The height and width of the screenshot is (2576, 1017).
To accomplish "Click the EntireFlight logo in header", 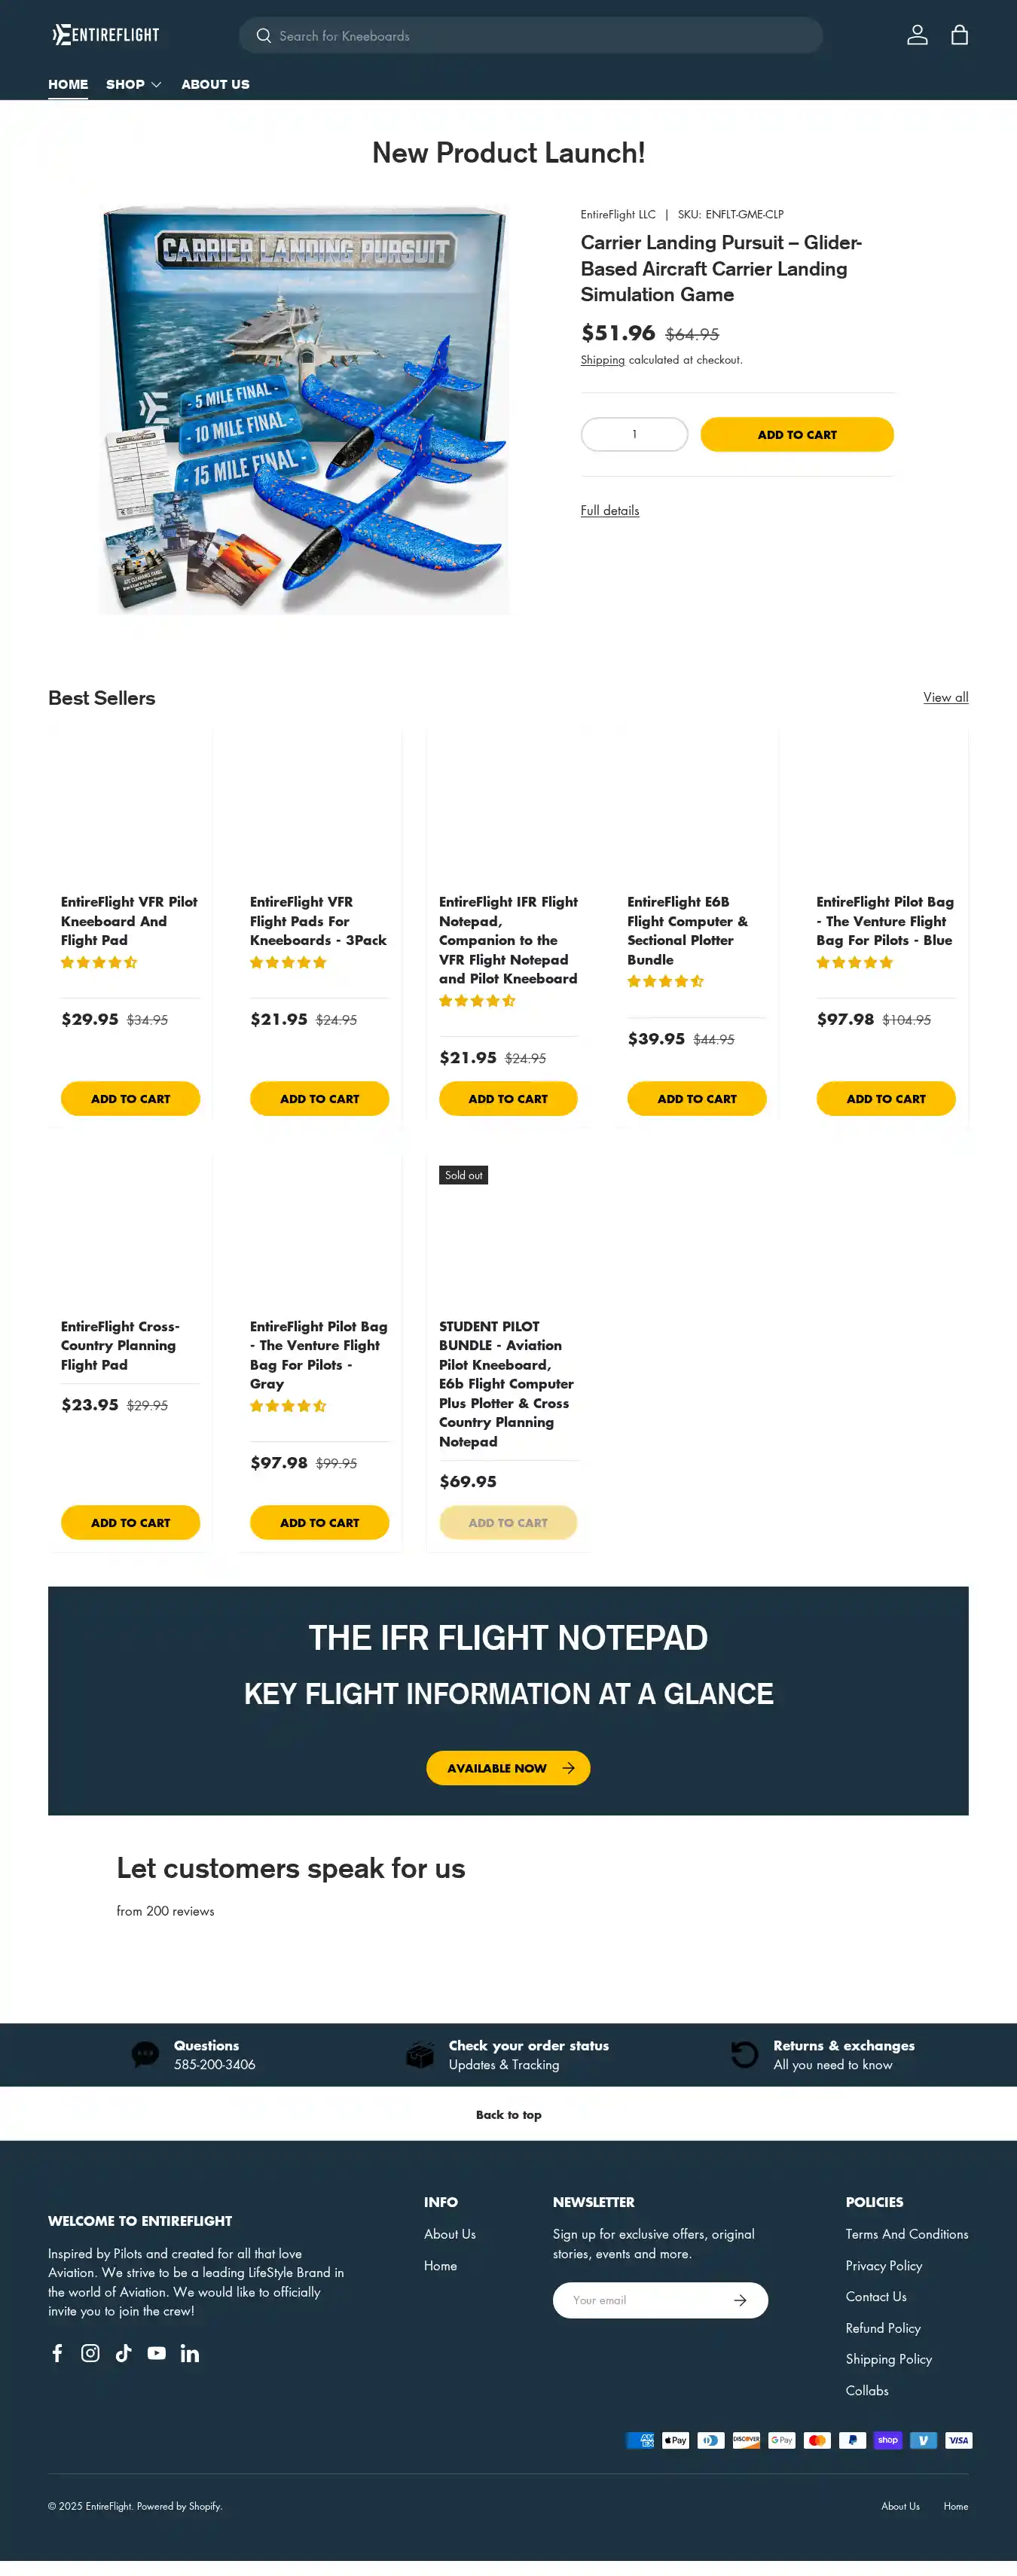I will (106, 35).
